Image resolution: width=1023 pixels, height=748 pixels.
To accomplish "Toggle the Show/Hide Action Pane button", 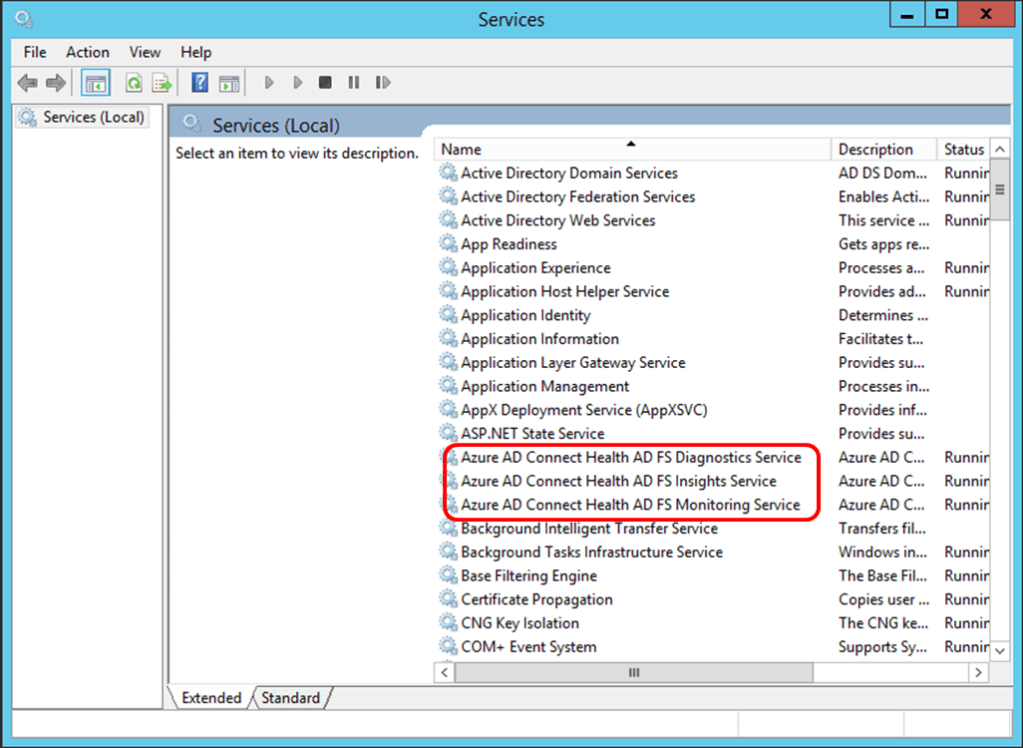I will 229,83.
